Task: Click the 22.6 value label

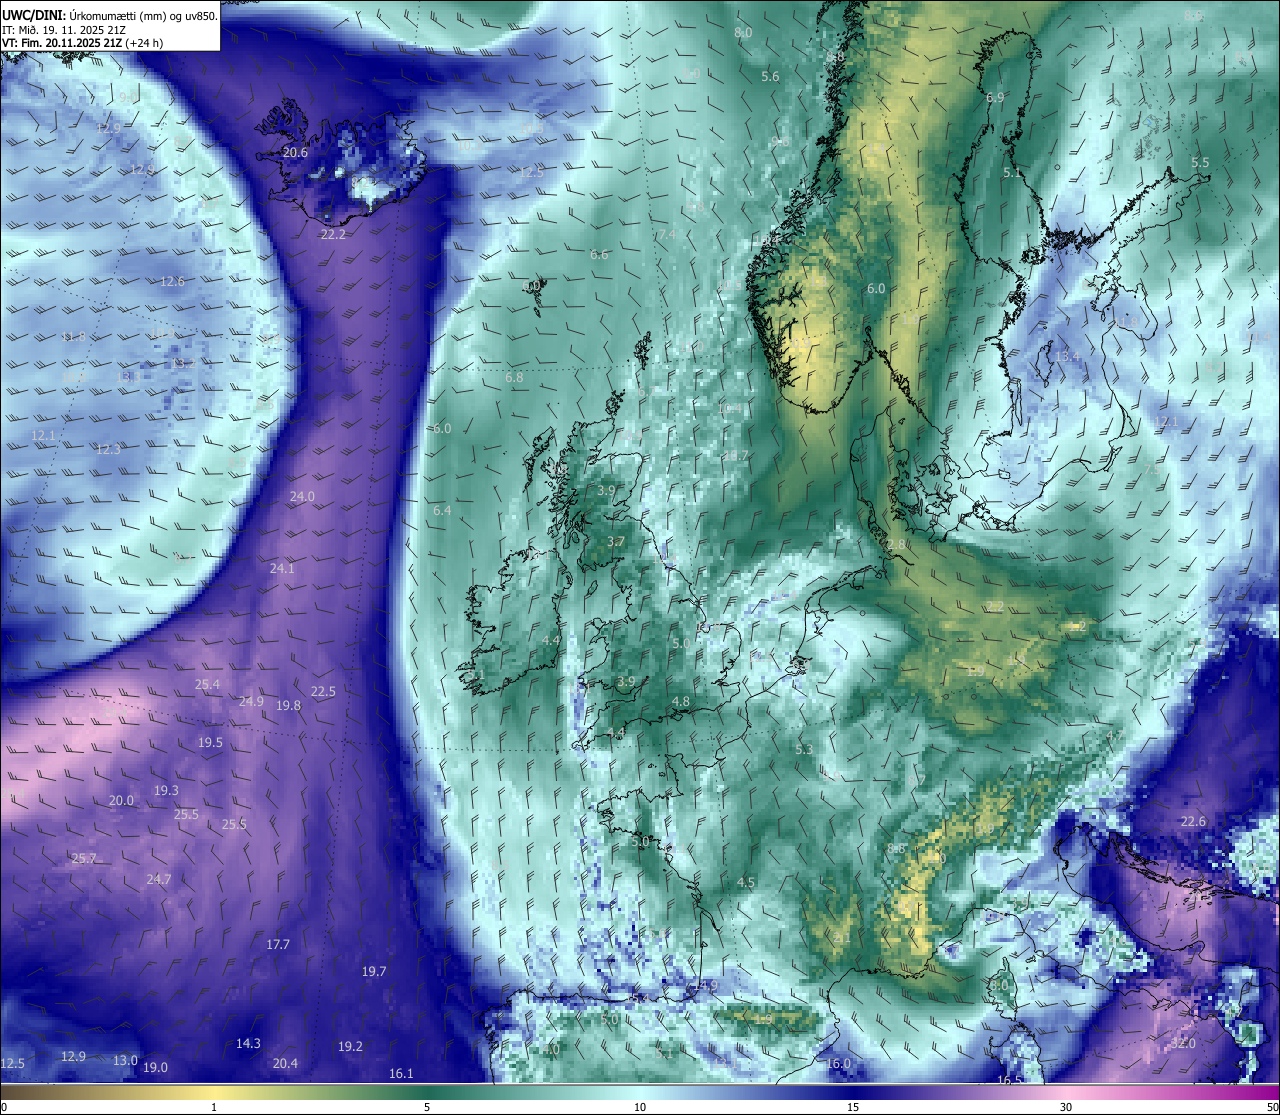Action: (x=1193, y=821)
